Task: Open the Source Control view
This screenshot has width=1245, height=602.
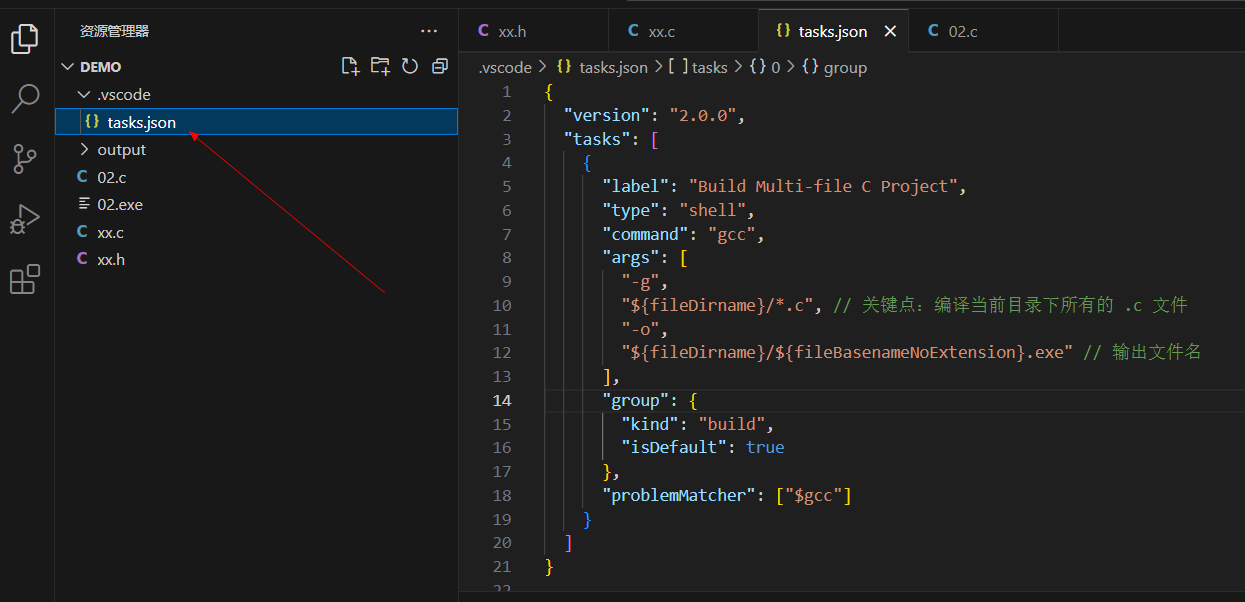Action: pos(24,158)
